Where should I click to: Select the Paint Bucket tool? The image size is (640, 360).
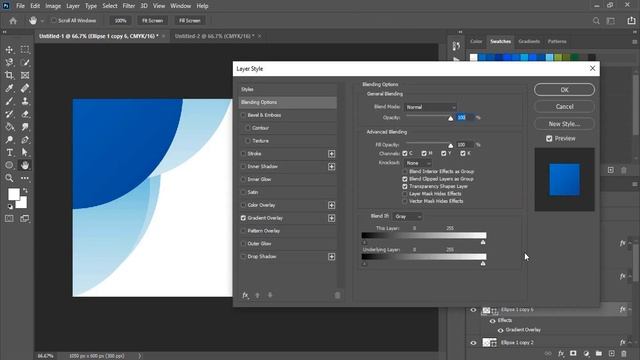pos(9,127)
